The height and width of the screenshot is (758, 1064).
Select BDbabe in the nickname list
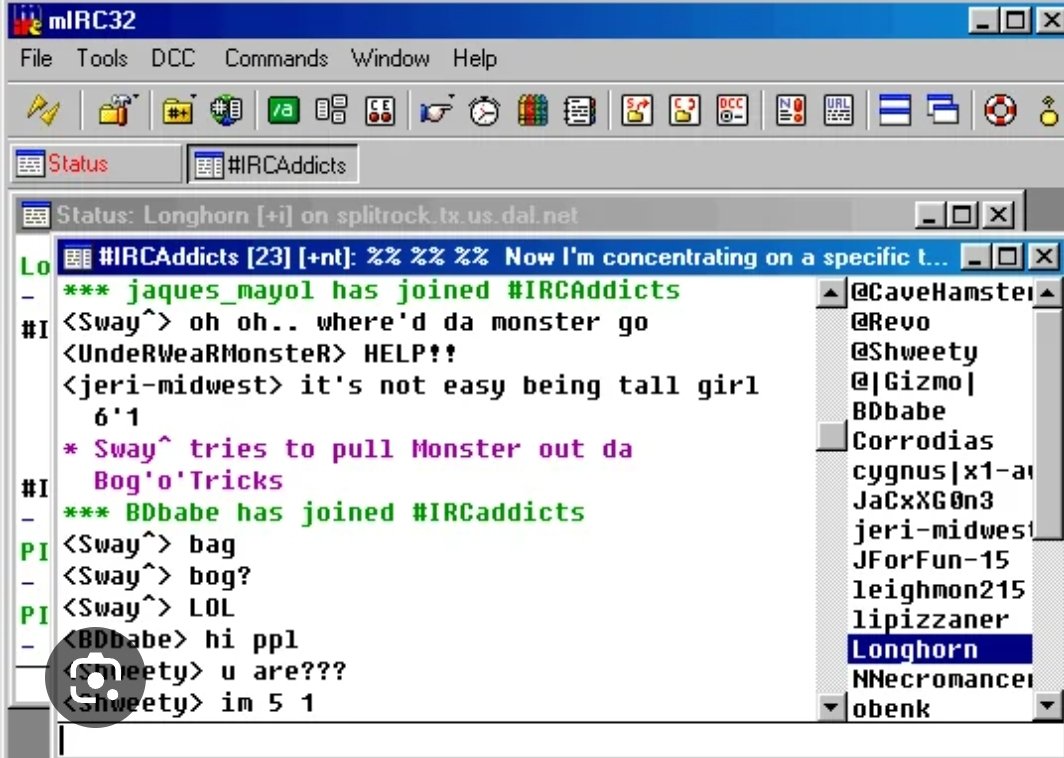[898, 410]
